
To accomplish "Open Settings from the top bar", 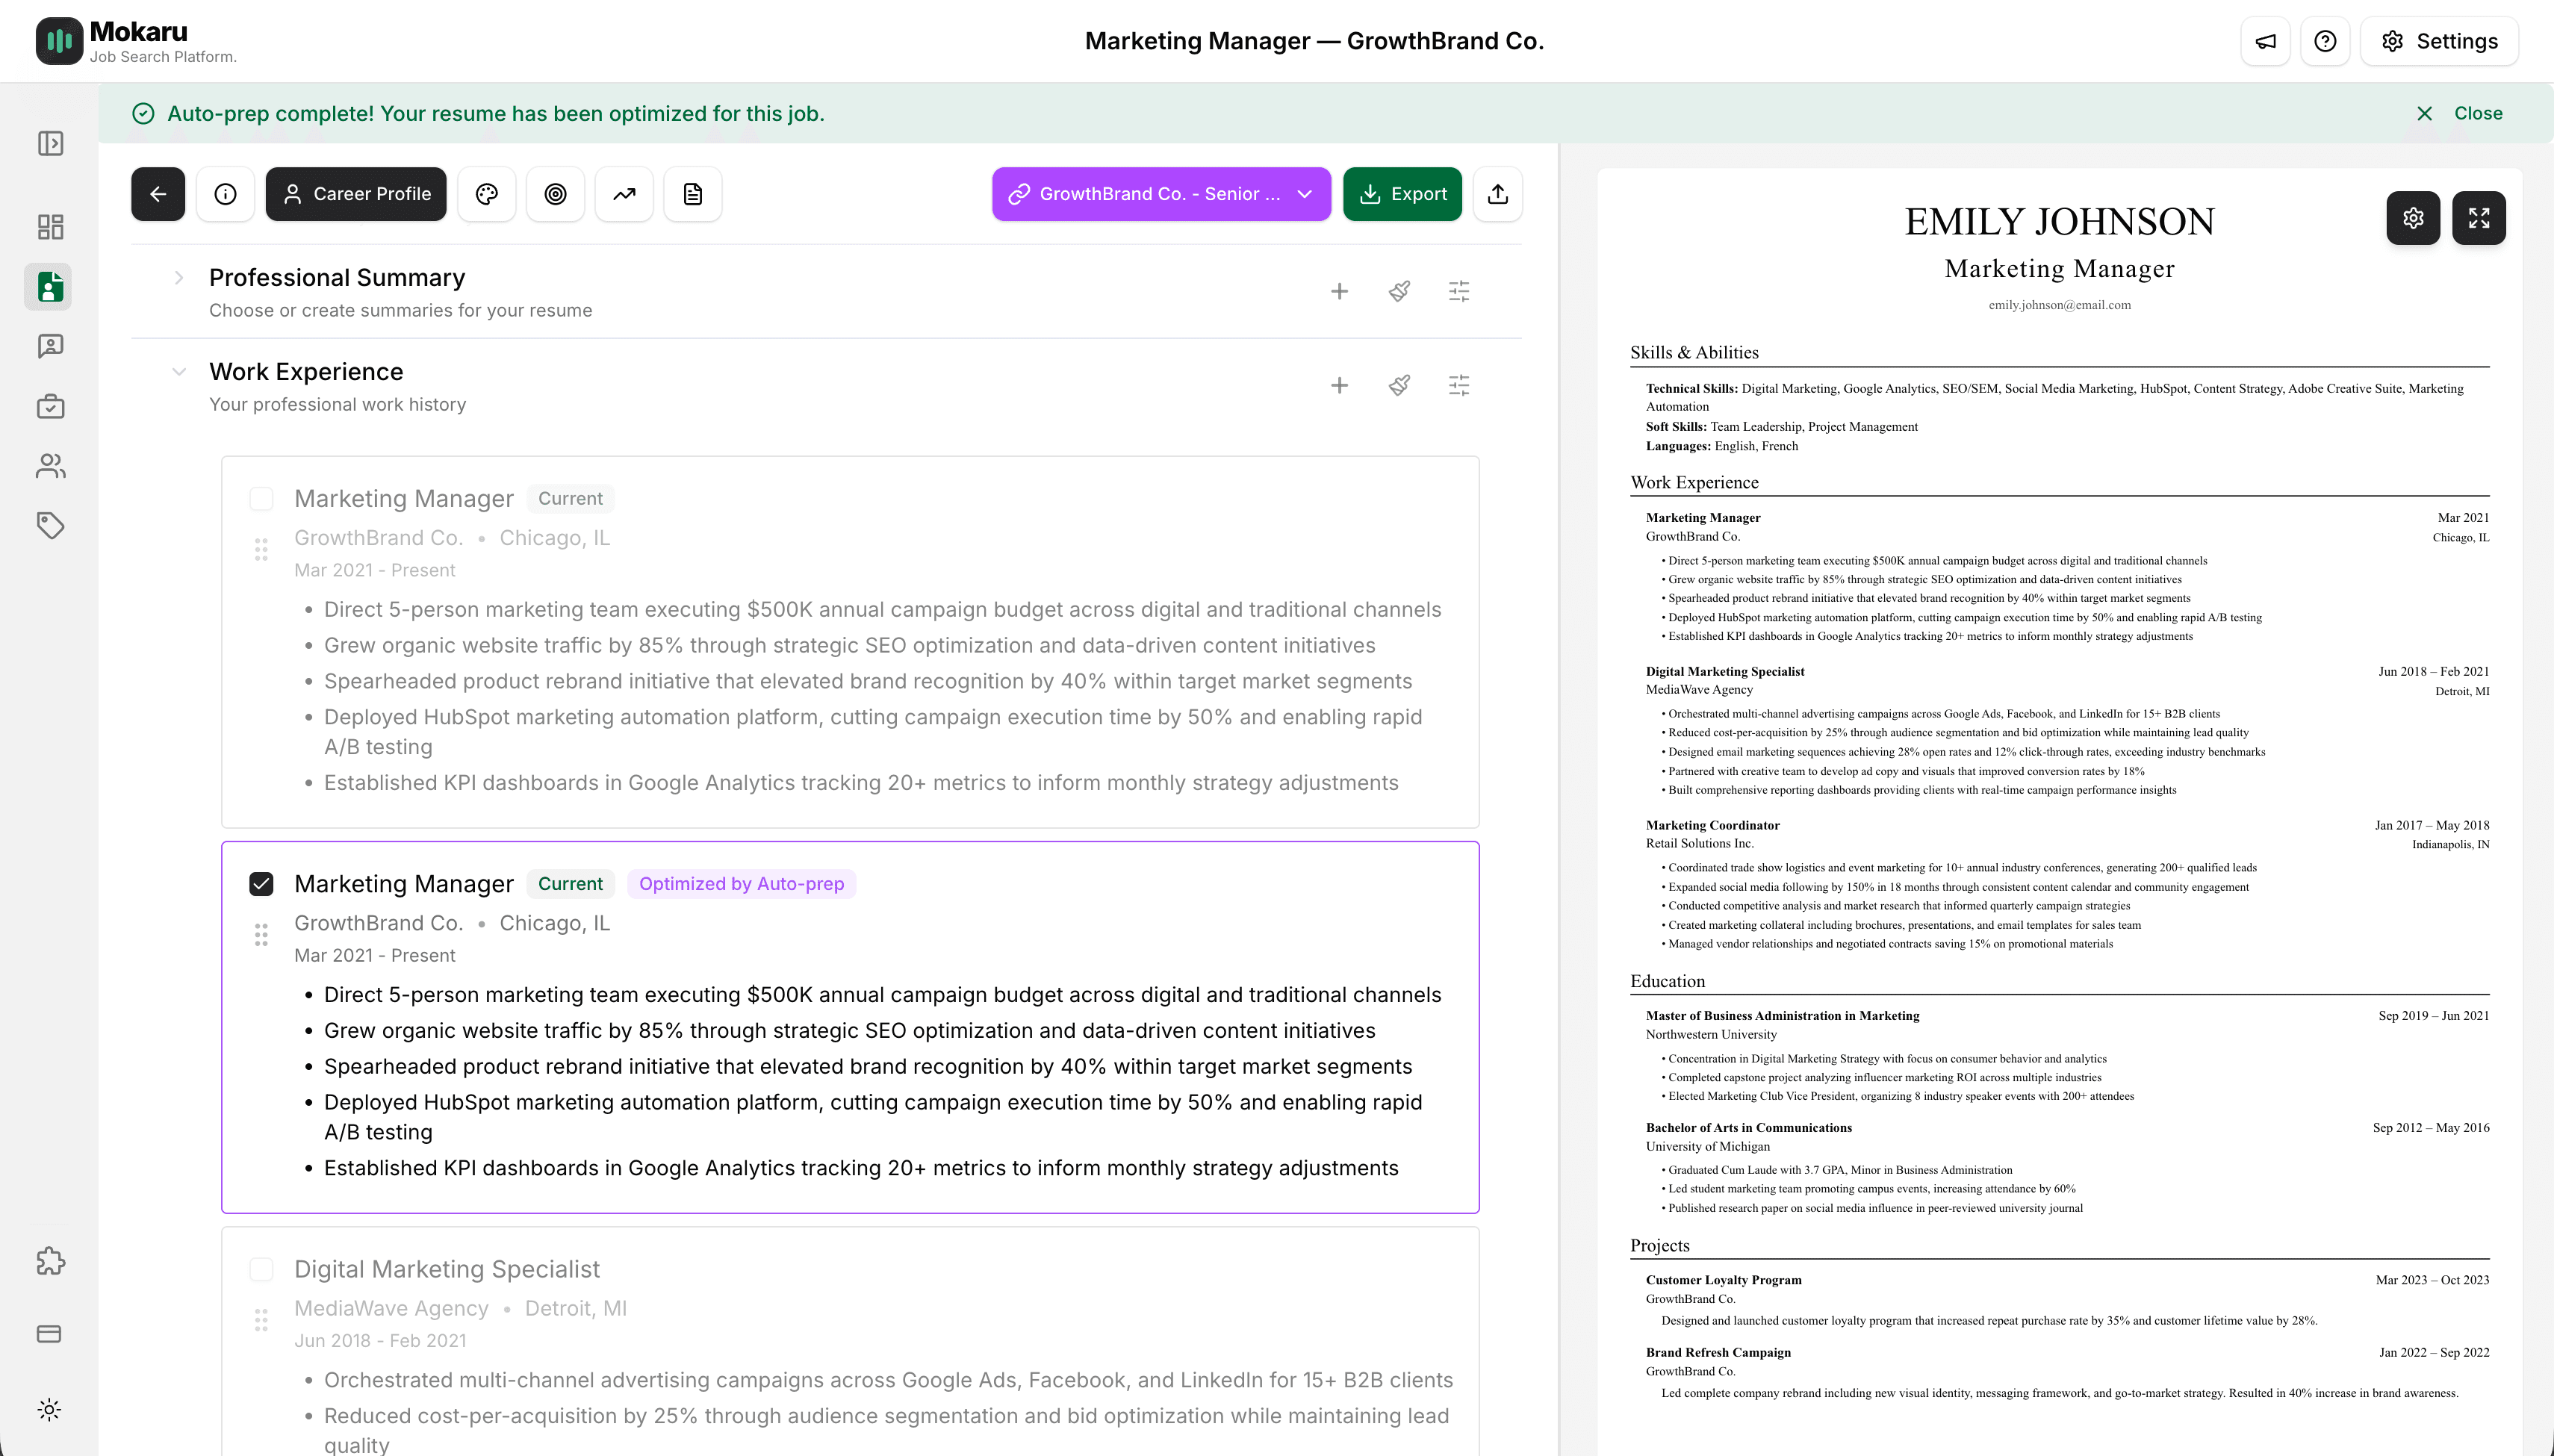I will 2440,41.
